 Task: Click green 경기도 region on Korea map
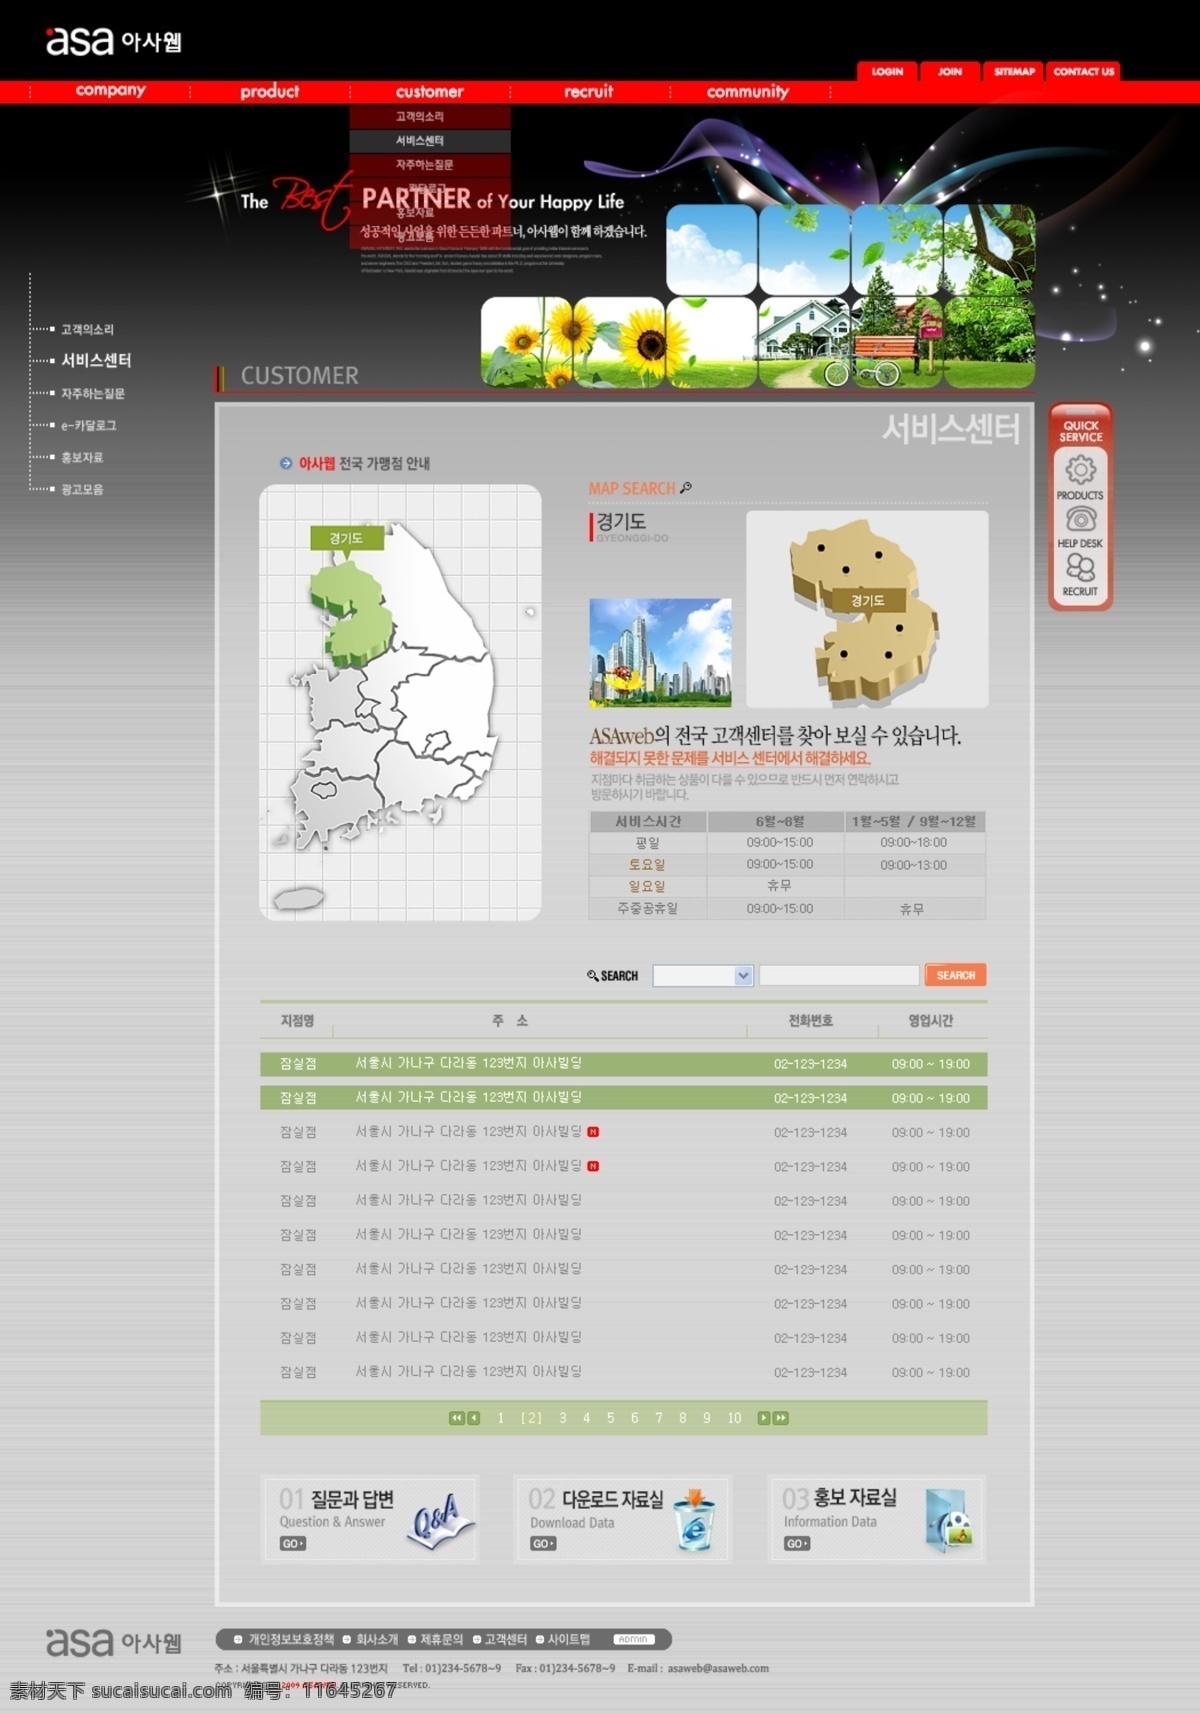pos(350,616)
